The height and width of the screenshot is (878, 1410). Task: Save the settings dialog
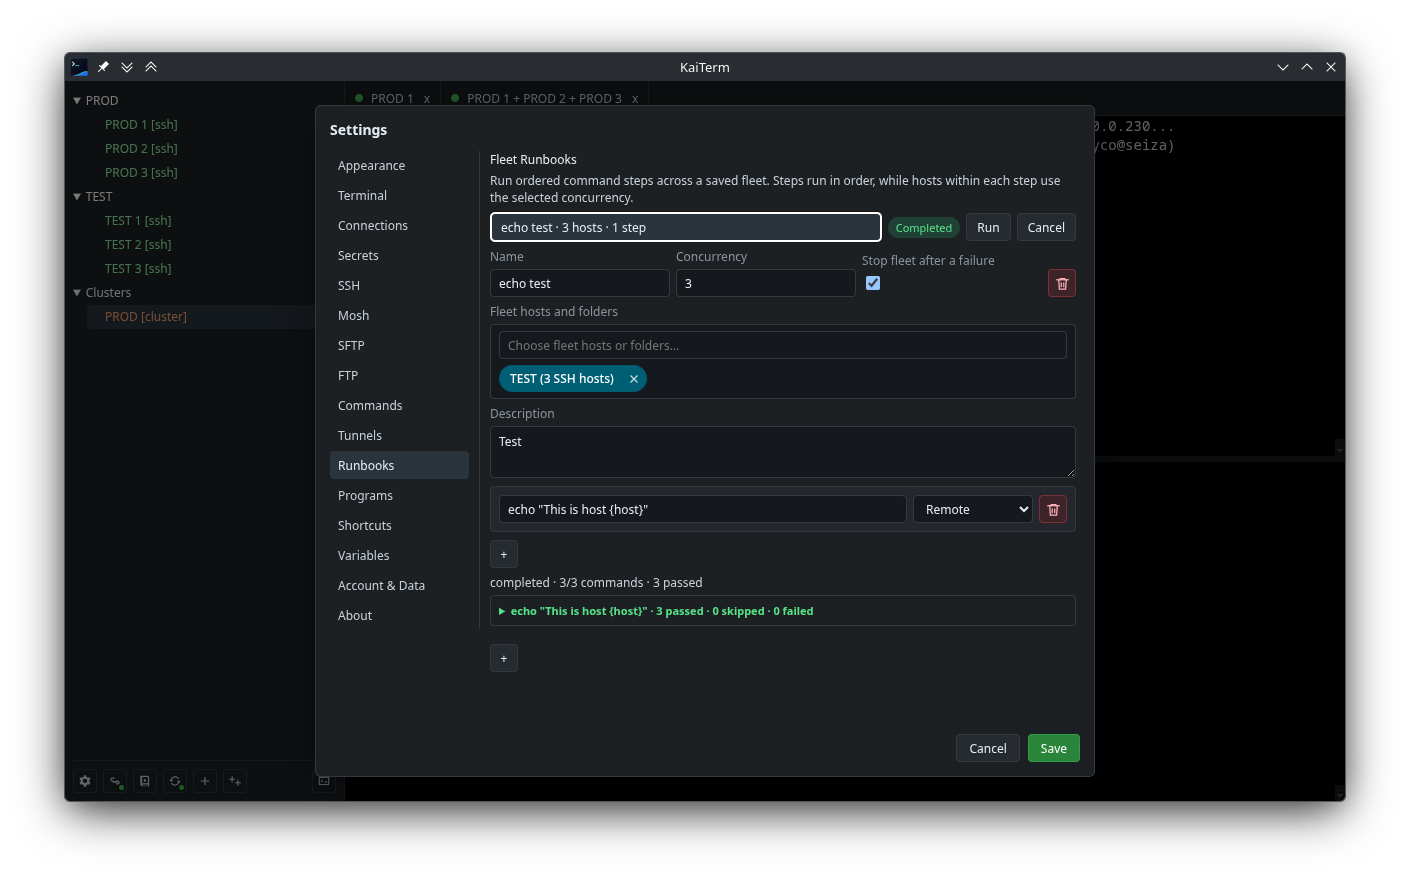click(1054, 749)
